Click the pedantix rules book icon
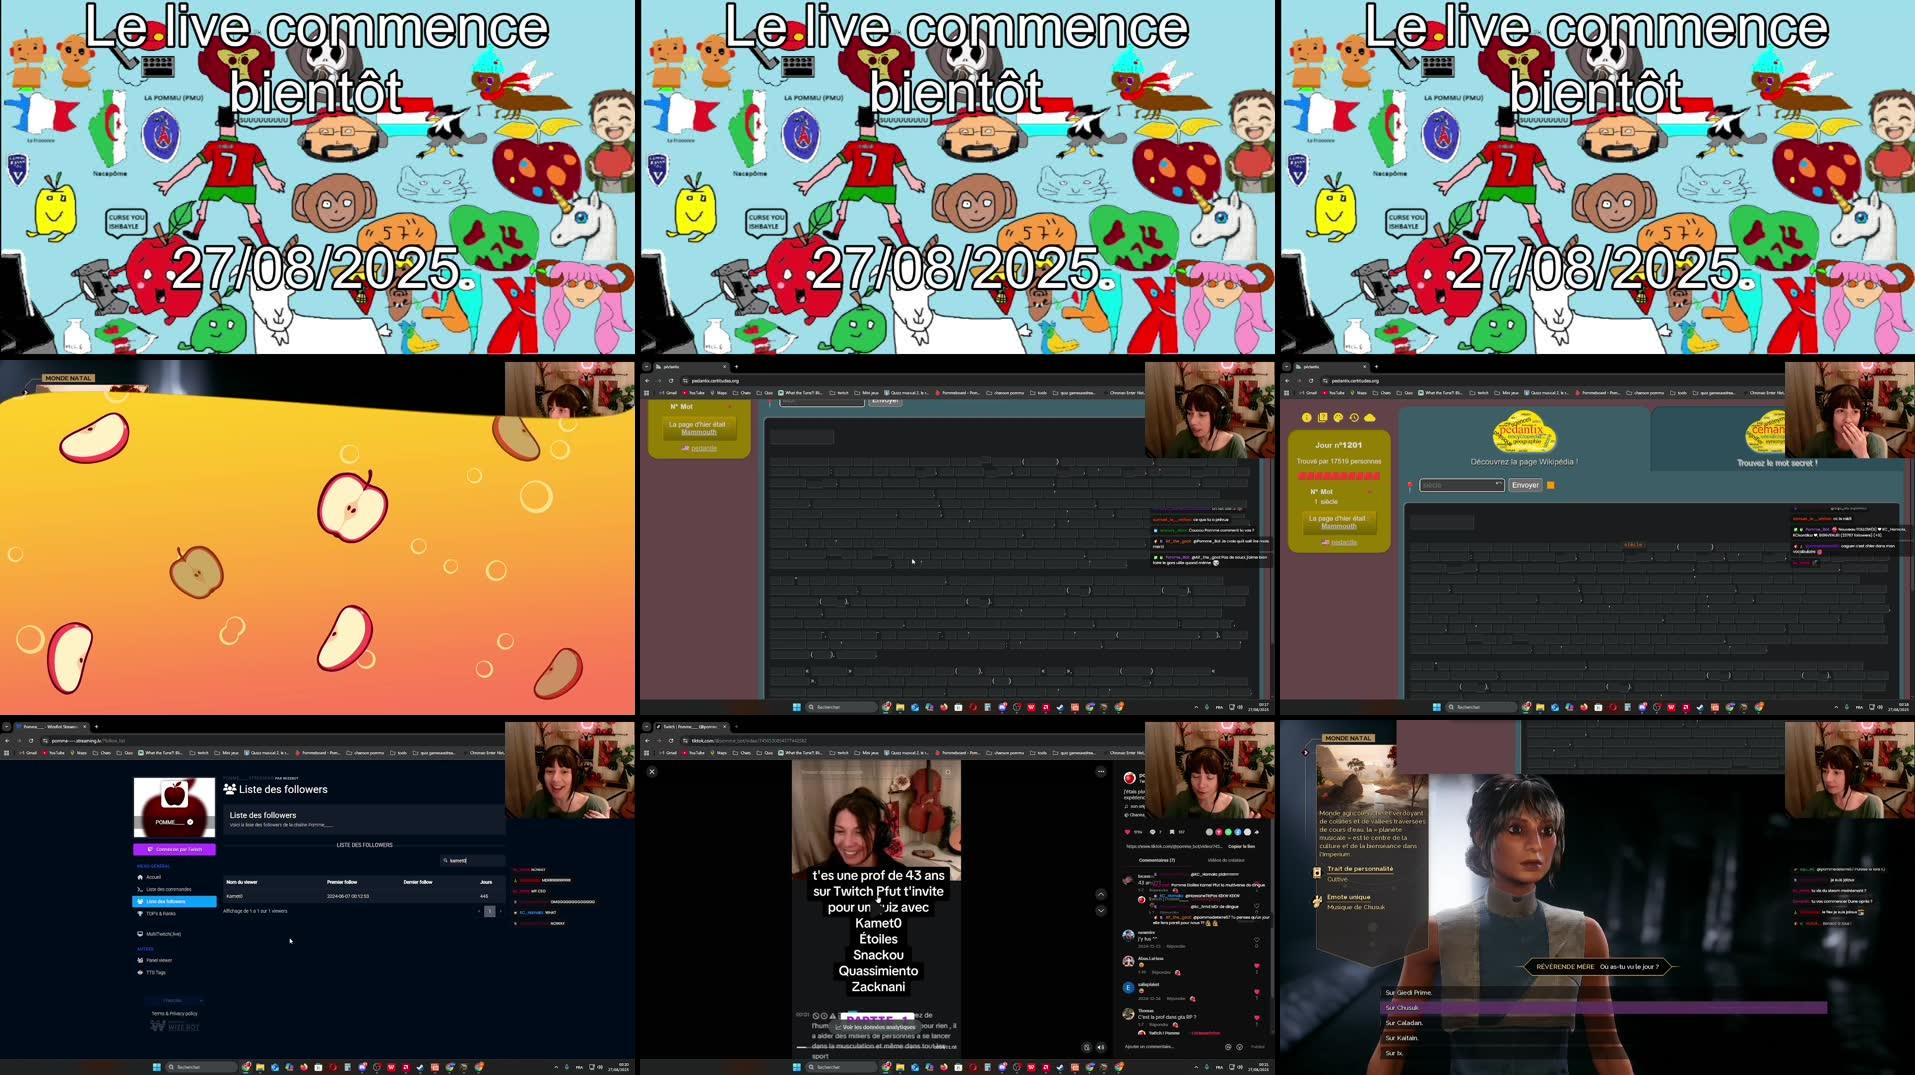Image resolution: width=1915 pixels, height=1075 pixels. [x=1322, y=417]
